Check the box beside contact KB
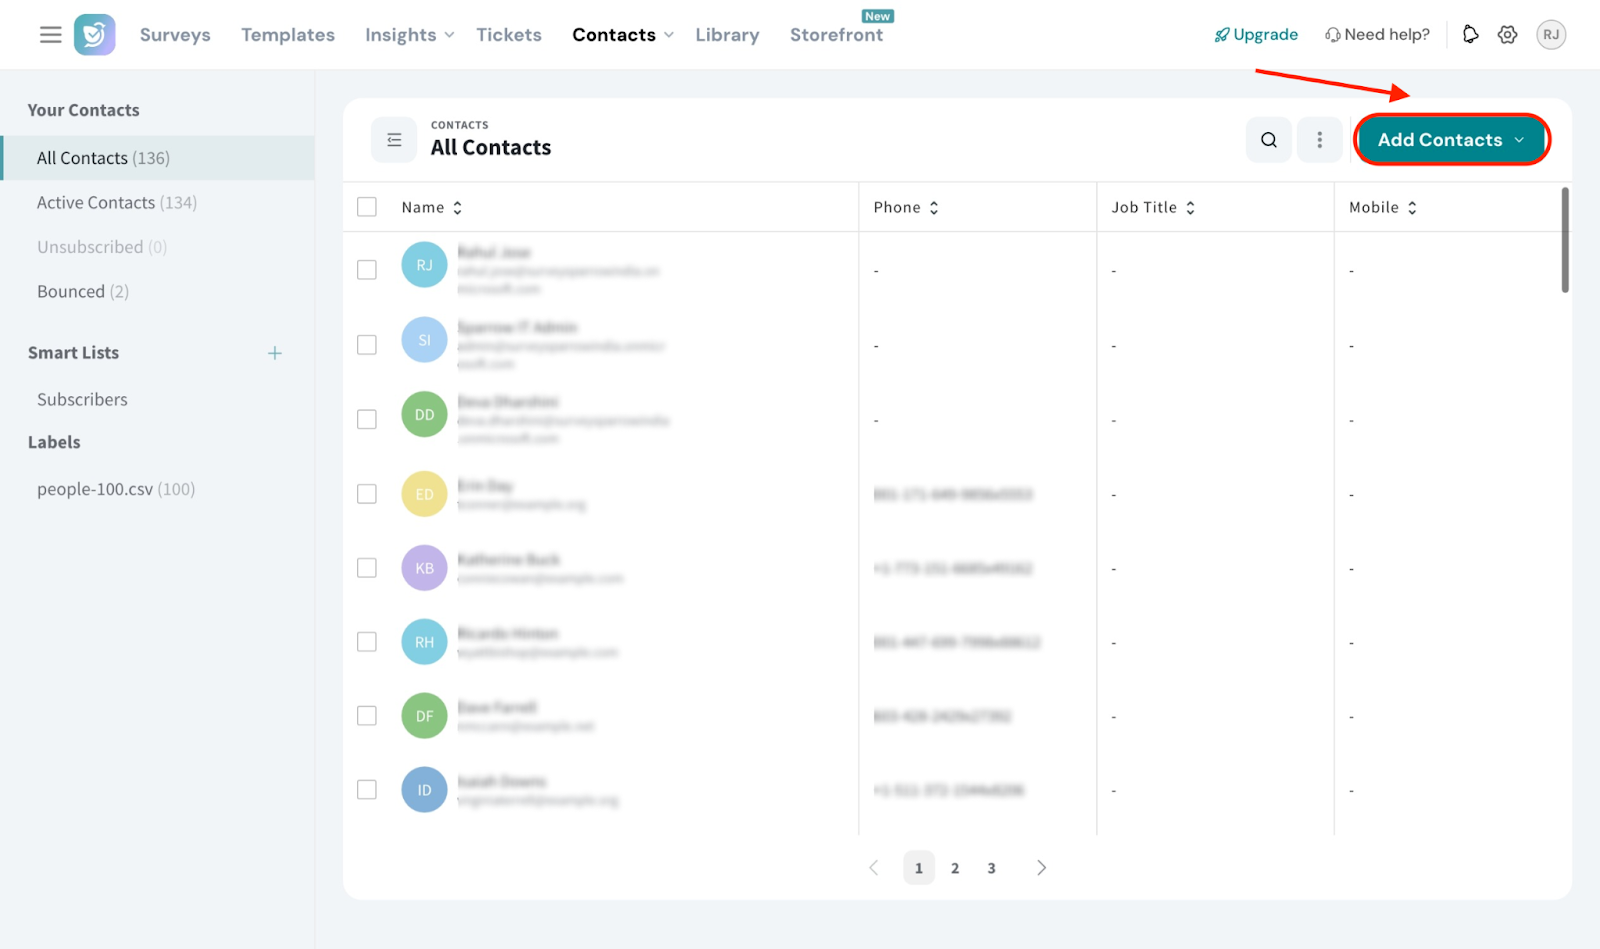This screenshot has height=949, width=1600. click(367, 568)
